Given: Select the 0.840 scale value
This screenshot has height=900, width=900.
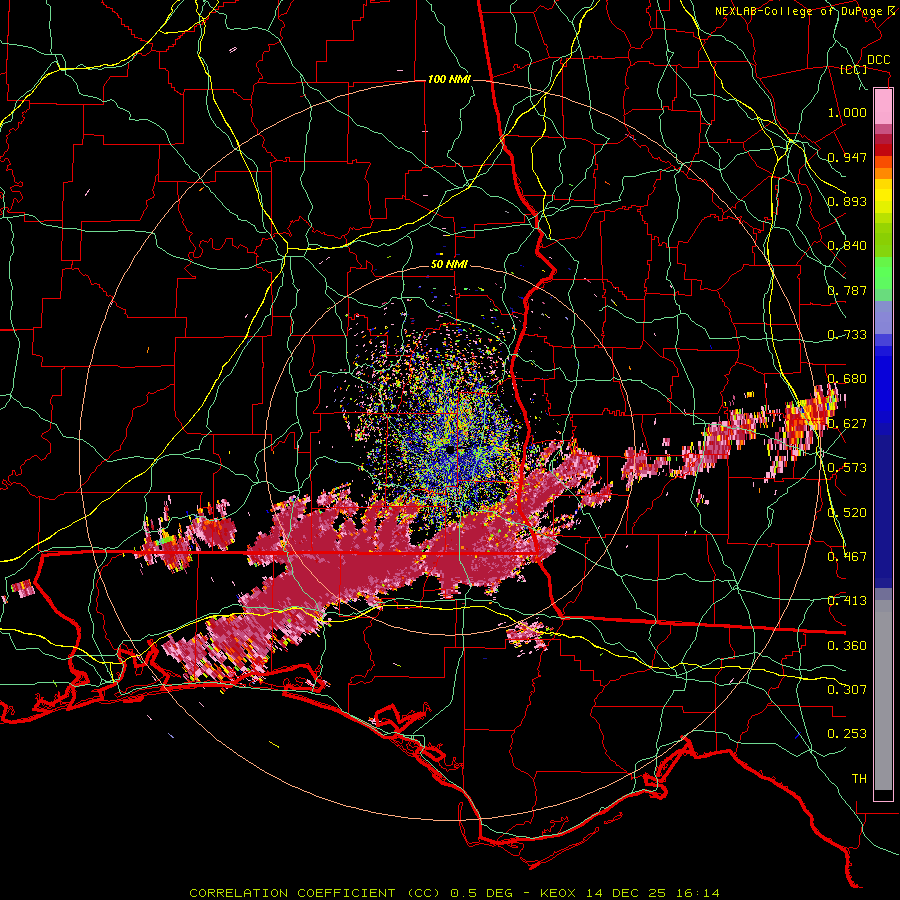Looking at the screenshot, I should (x=847, y=246).
